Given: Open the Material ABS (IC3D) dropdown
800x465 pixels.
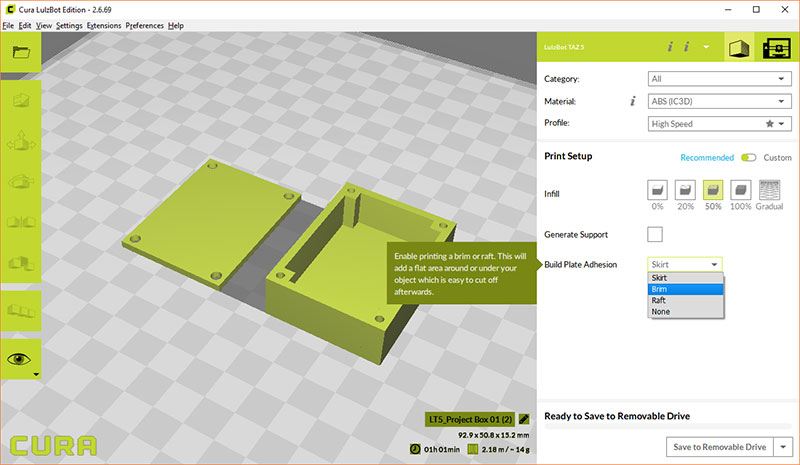Looking at the screenshot, I should point(719,101).
